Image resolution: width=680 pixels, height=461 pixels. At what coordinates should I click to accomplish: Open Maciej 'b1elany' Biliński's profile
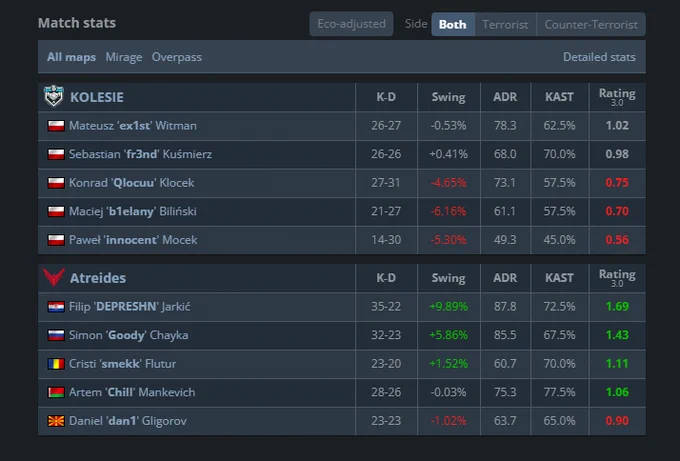pyautogui.click(x=133, y=212)
